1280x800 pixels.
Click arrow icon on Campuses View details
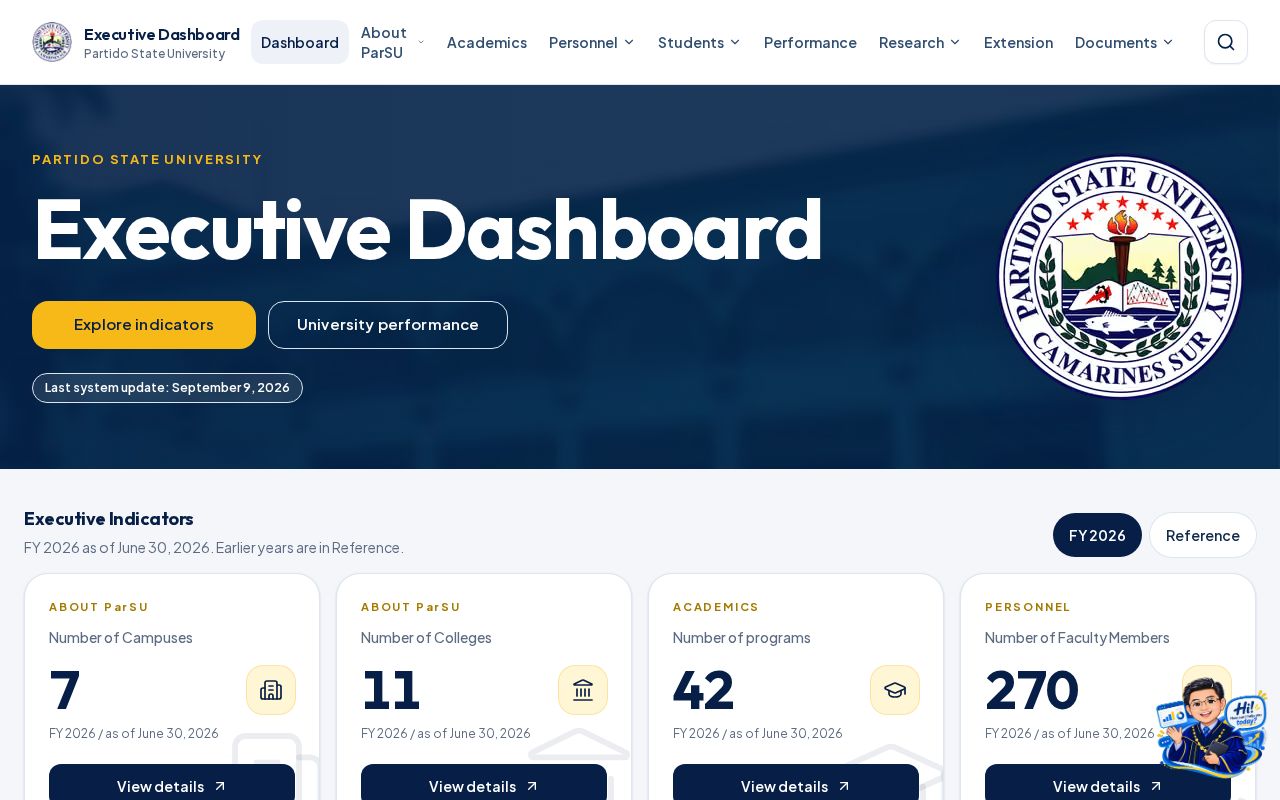(x=220, y=786)
